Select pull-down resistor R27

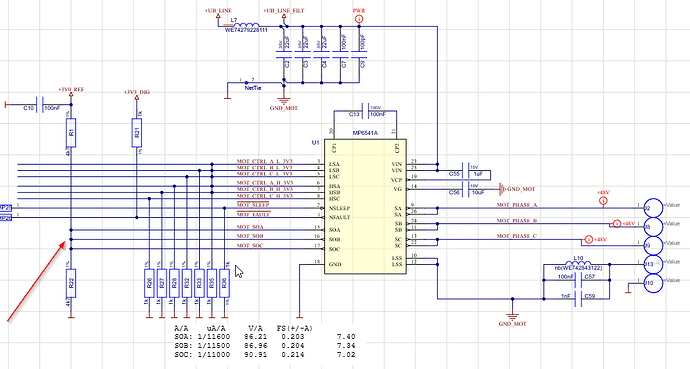[x=162, y=283]
